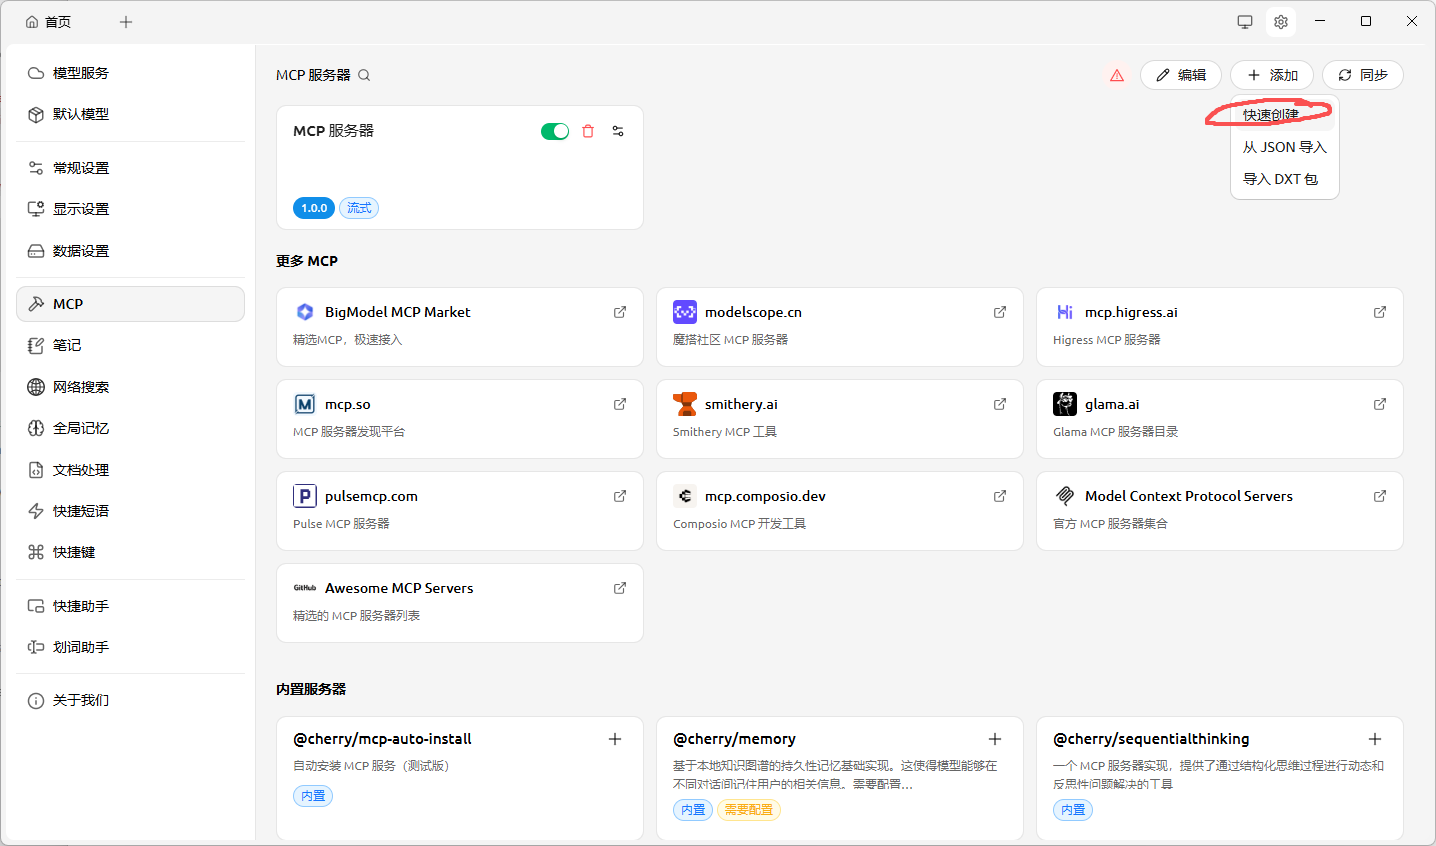1436x846 pixels.
Task: Open 模型服务 settings in sidebar
Action: coord(130,73)
